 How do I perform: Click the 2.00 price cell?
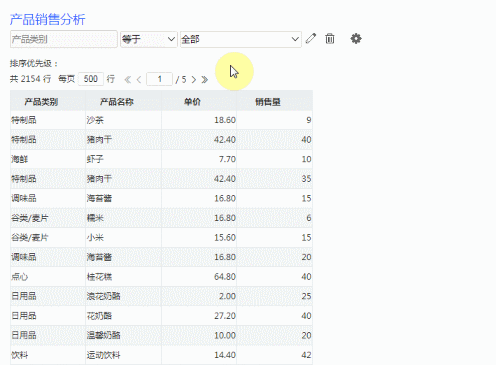199,296
